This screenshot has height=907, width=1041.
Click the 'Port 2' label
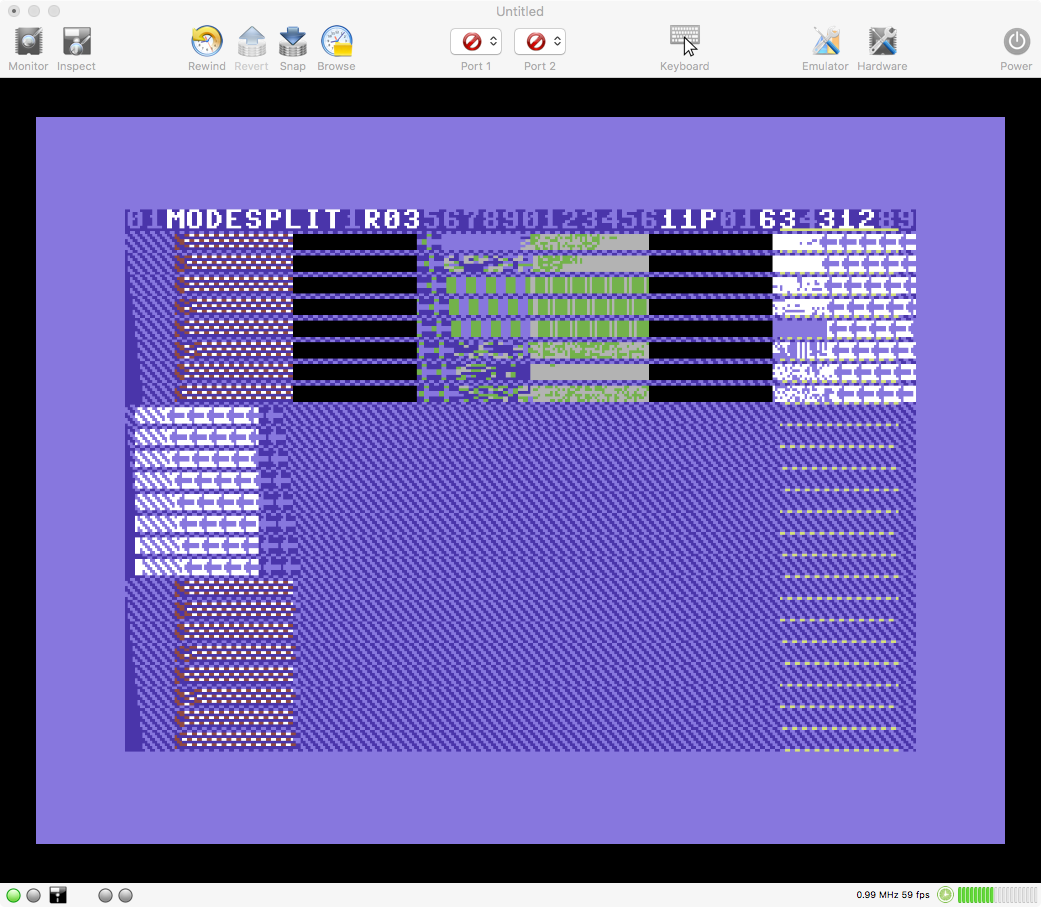point(540,66)
